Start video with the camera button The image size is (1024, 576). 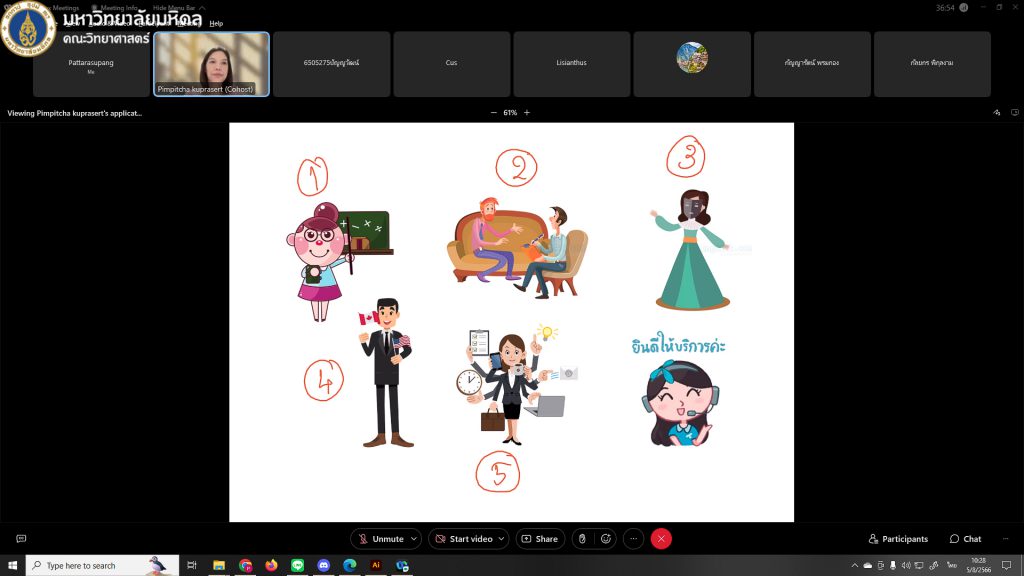coord(462,539)
